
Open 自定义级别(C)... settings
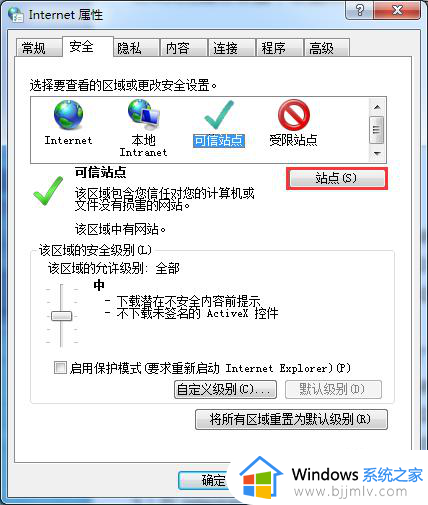[x=225, y=389]
